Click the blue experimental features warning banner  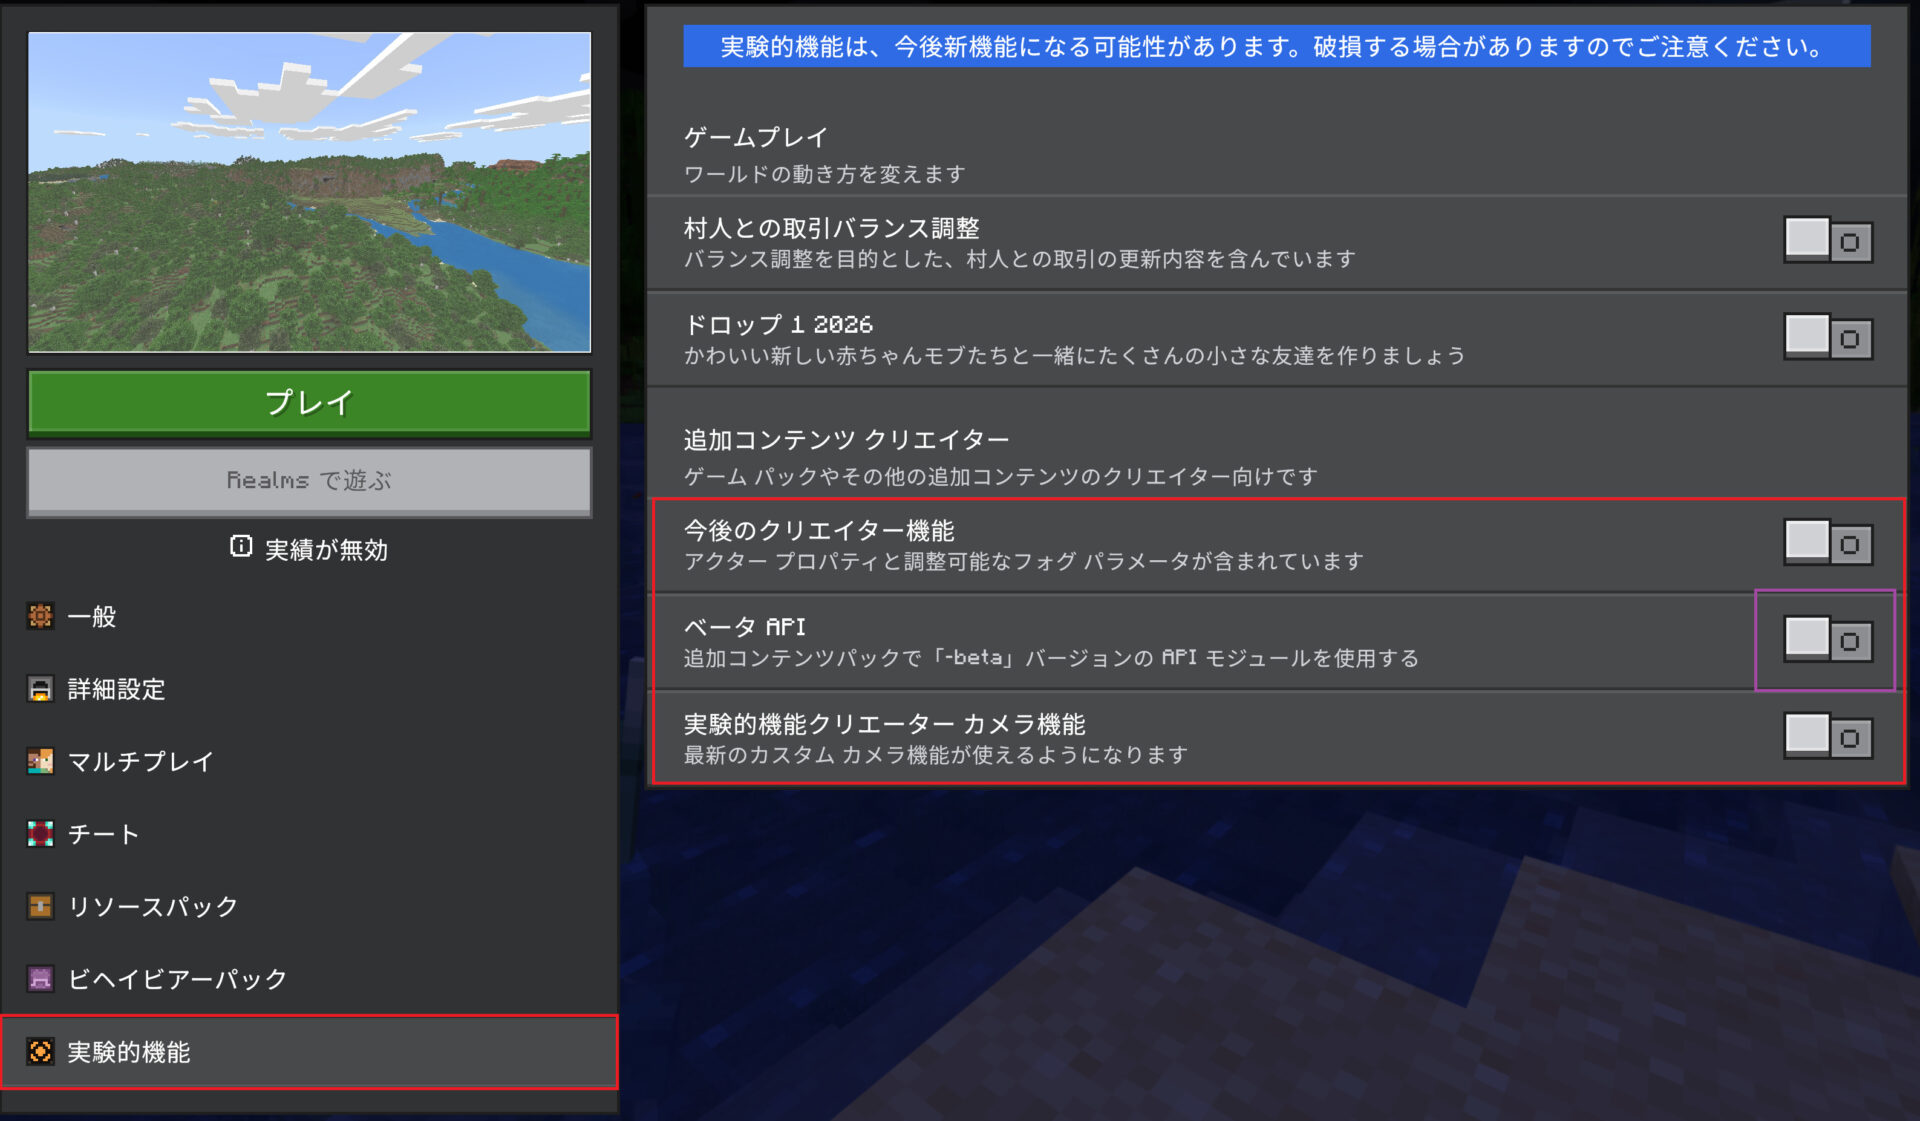coord(1276,47)
